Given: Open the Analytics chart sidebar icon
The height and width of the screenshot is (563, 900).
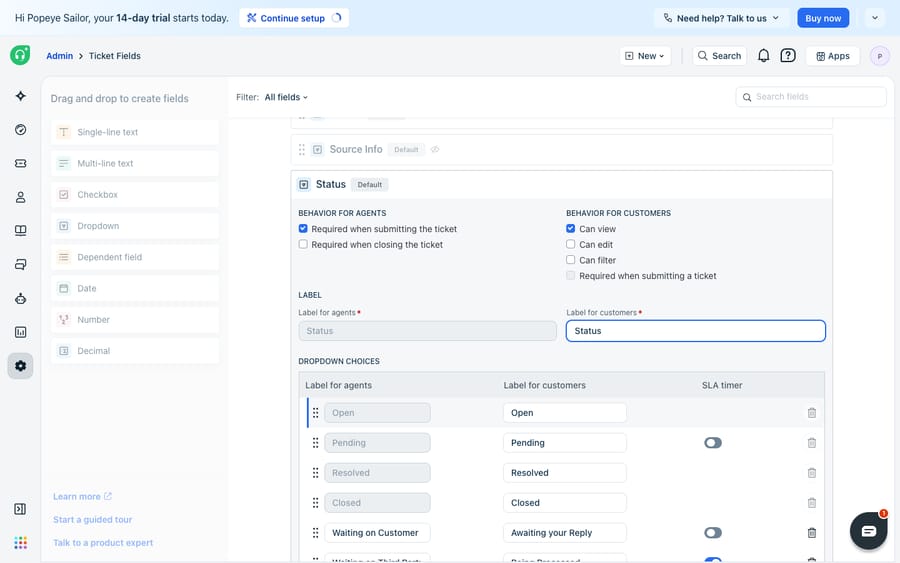Looking at the screenshot, I should pyautogui.click(x=21, y=332).
